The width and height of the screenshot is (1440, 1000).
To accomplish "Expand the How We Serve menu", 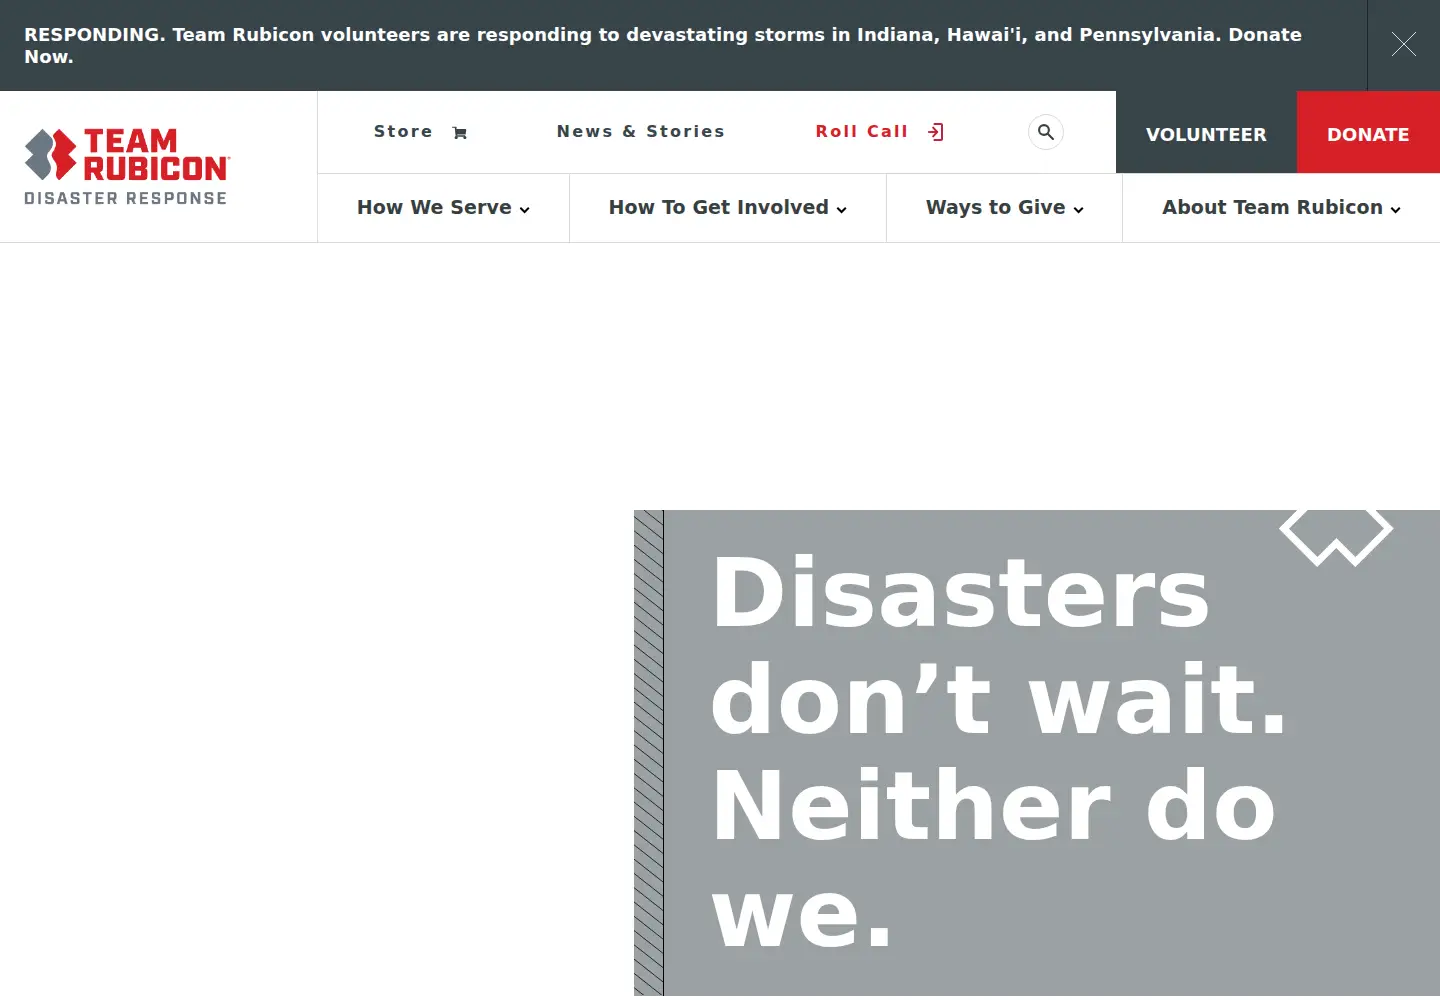I will coord(444,208).
